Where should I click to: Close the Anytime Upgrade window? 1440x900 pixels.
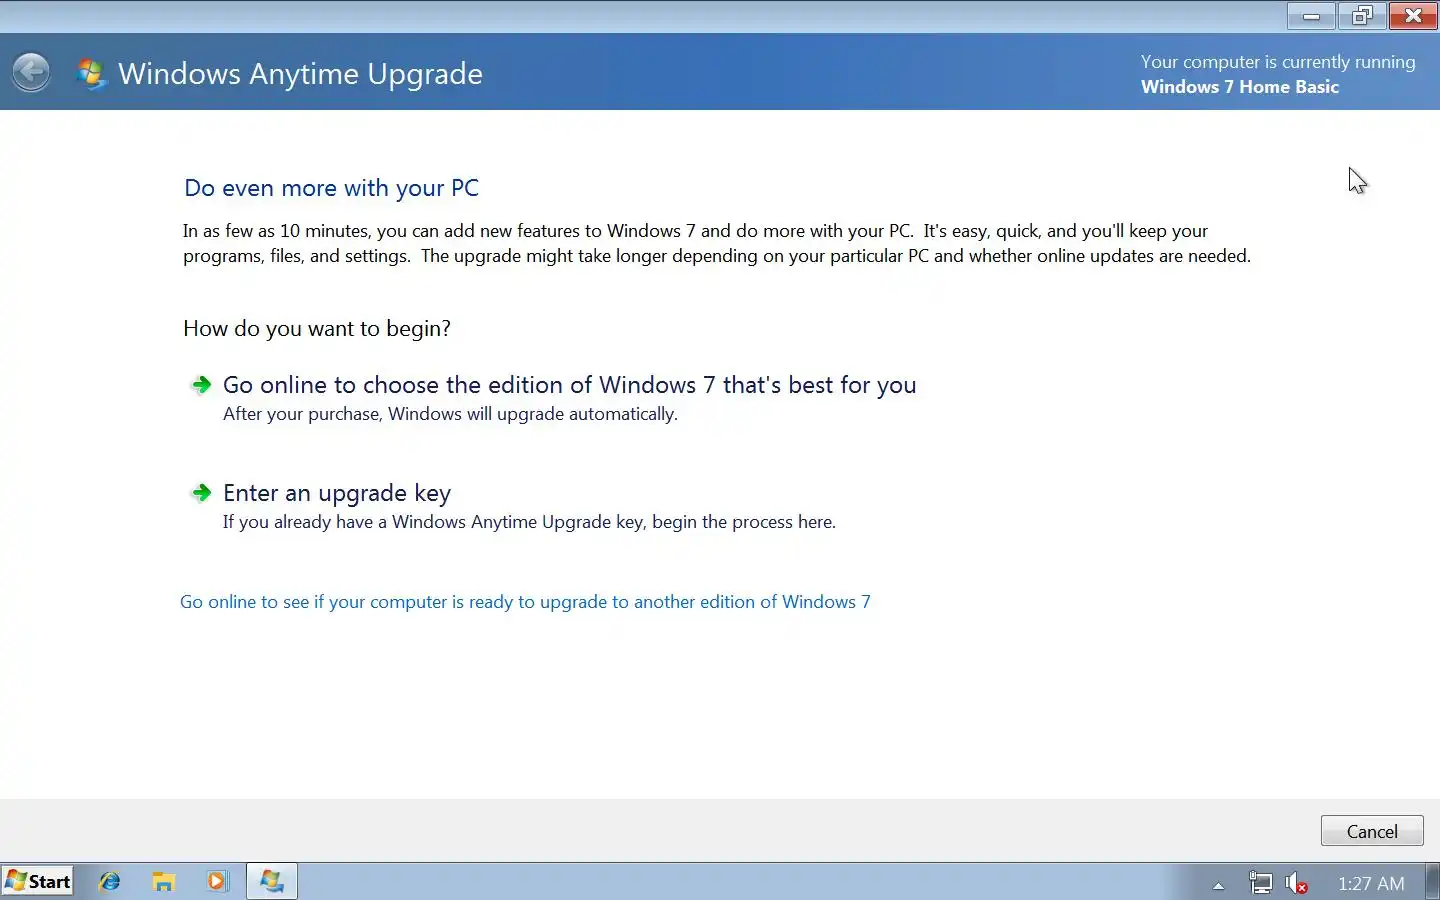[x=1413, y=16]
